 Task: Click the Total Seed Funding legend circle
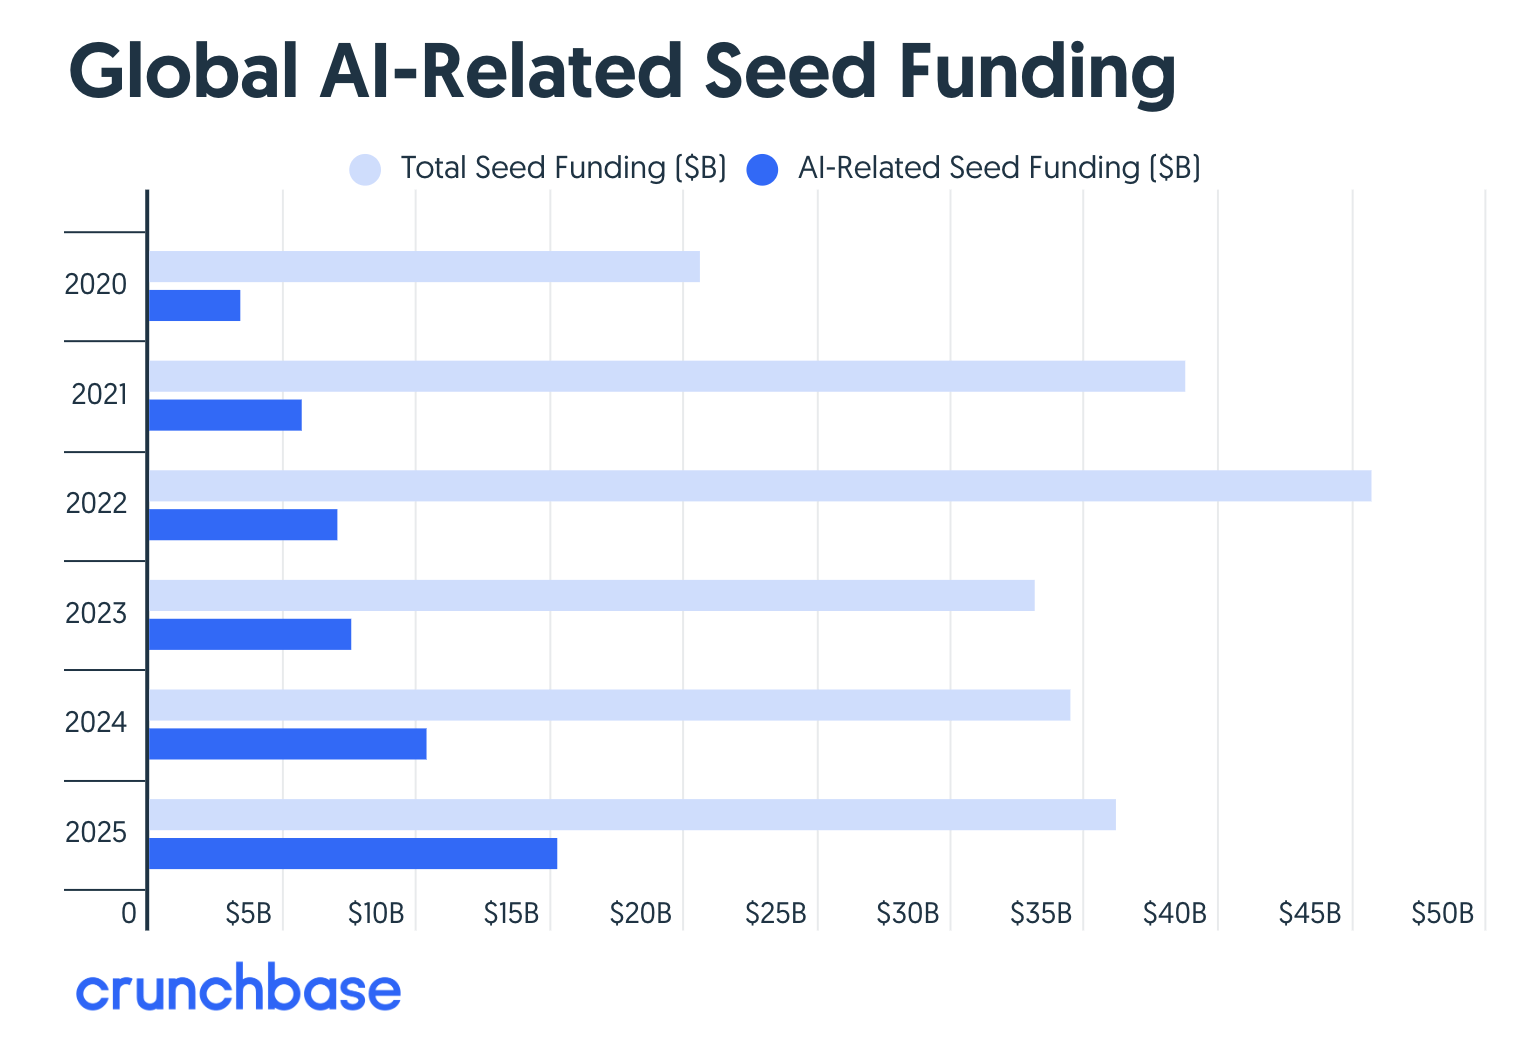[365, 169]
